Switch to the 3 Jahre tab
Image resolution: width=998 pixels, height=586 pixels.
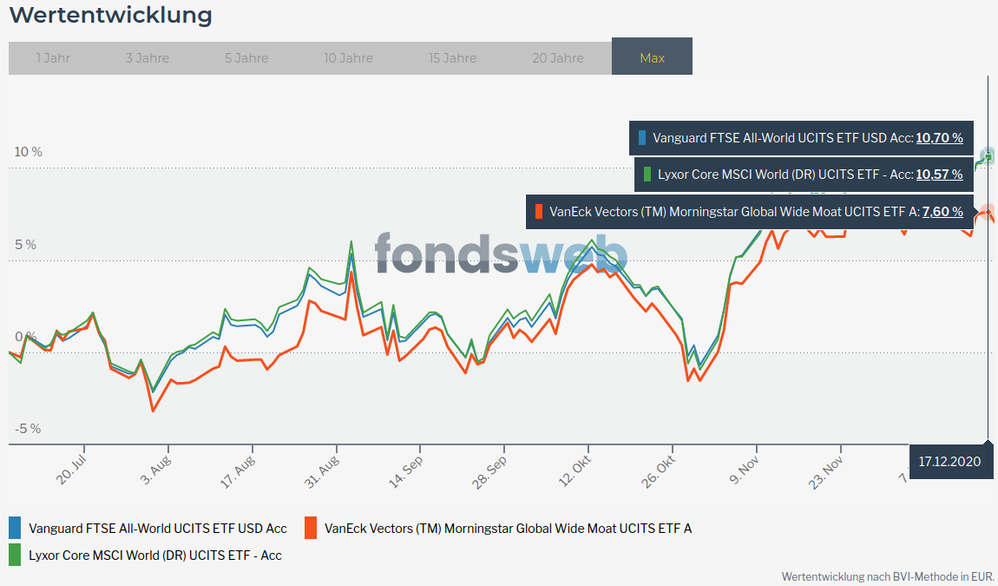pos(147,58)
